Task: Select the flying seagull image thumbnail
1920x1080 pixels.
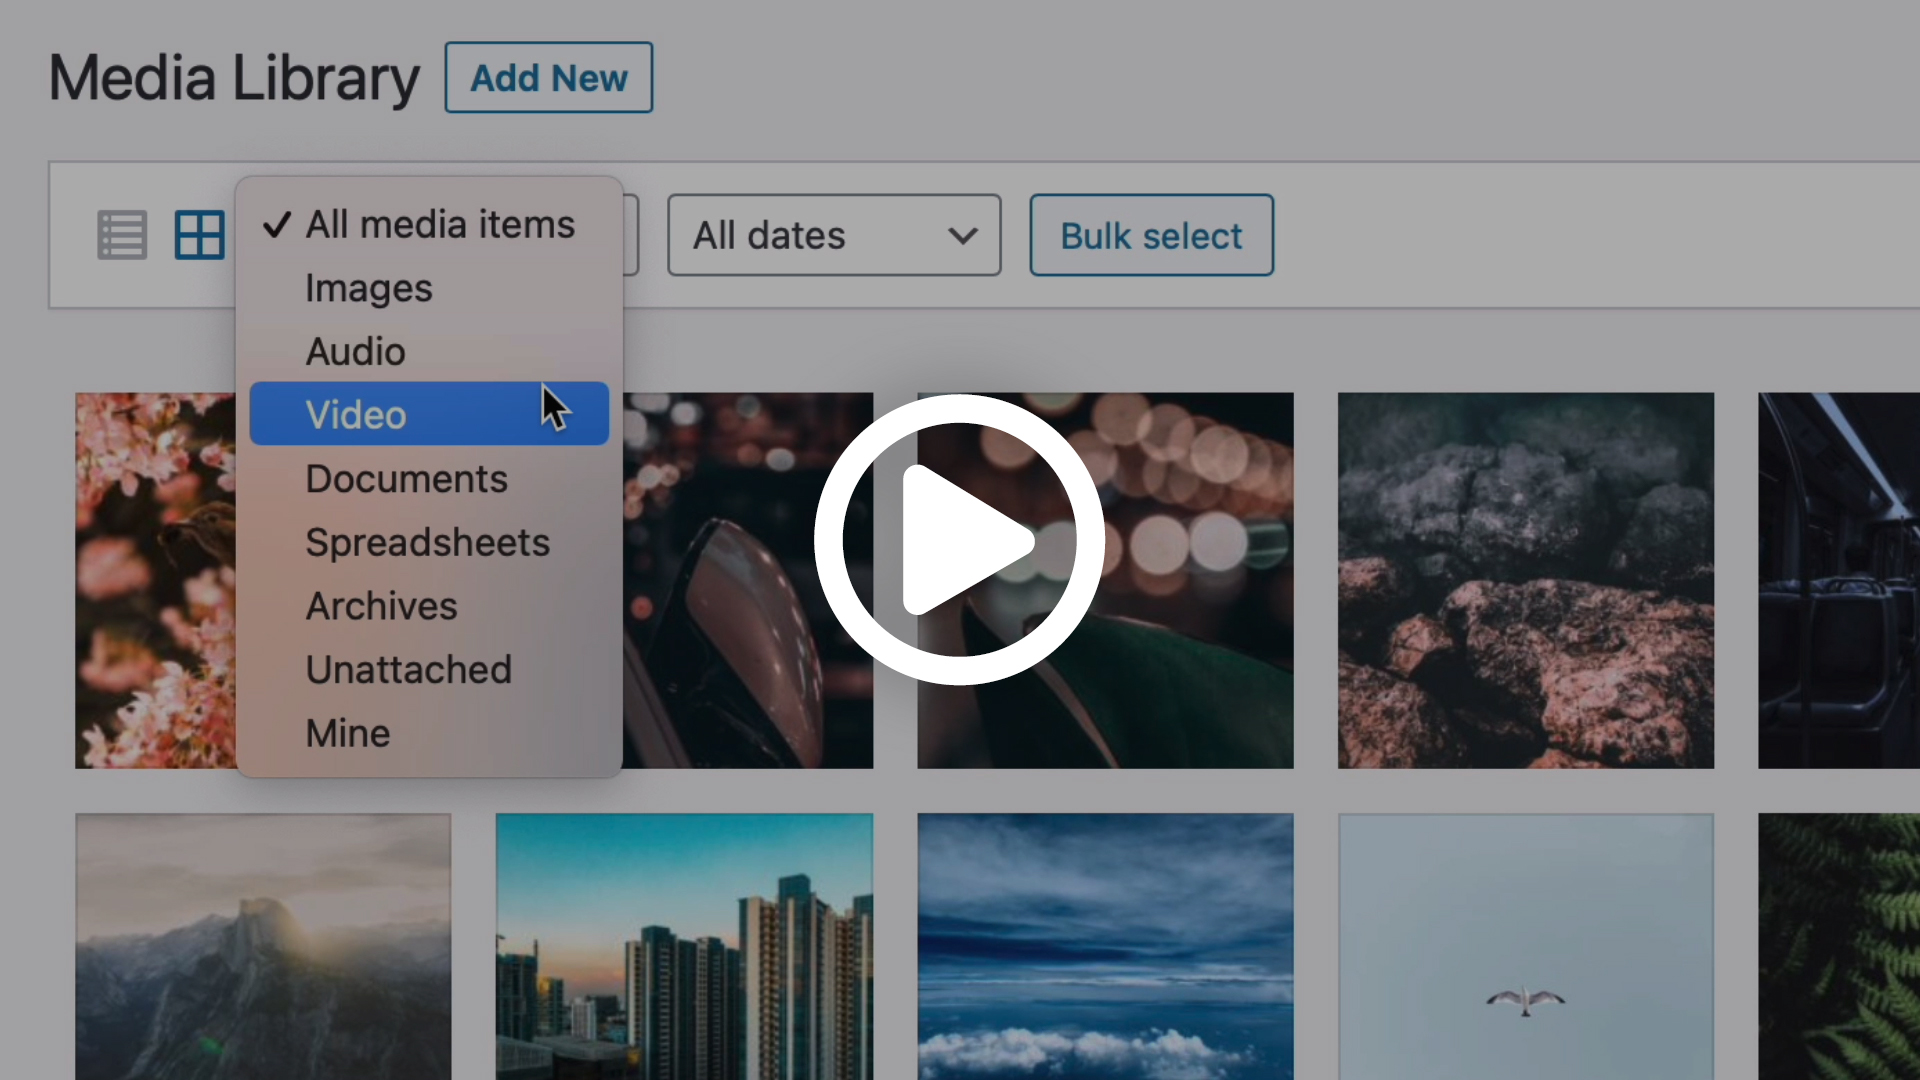Action: [x=1525, y=945]
